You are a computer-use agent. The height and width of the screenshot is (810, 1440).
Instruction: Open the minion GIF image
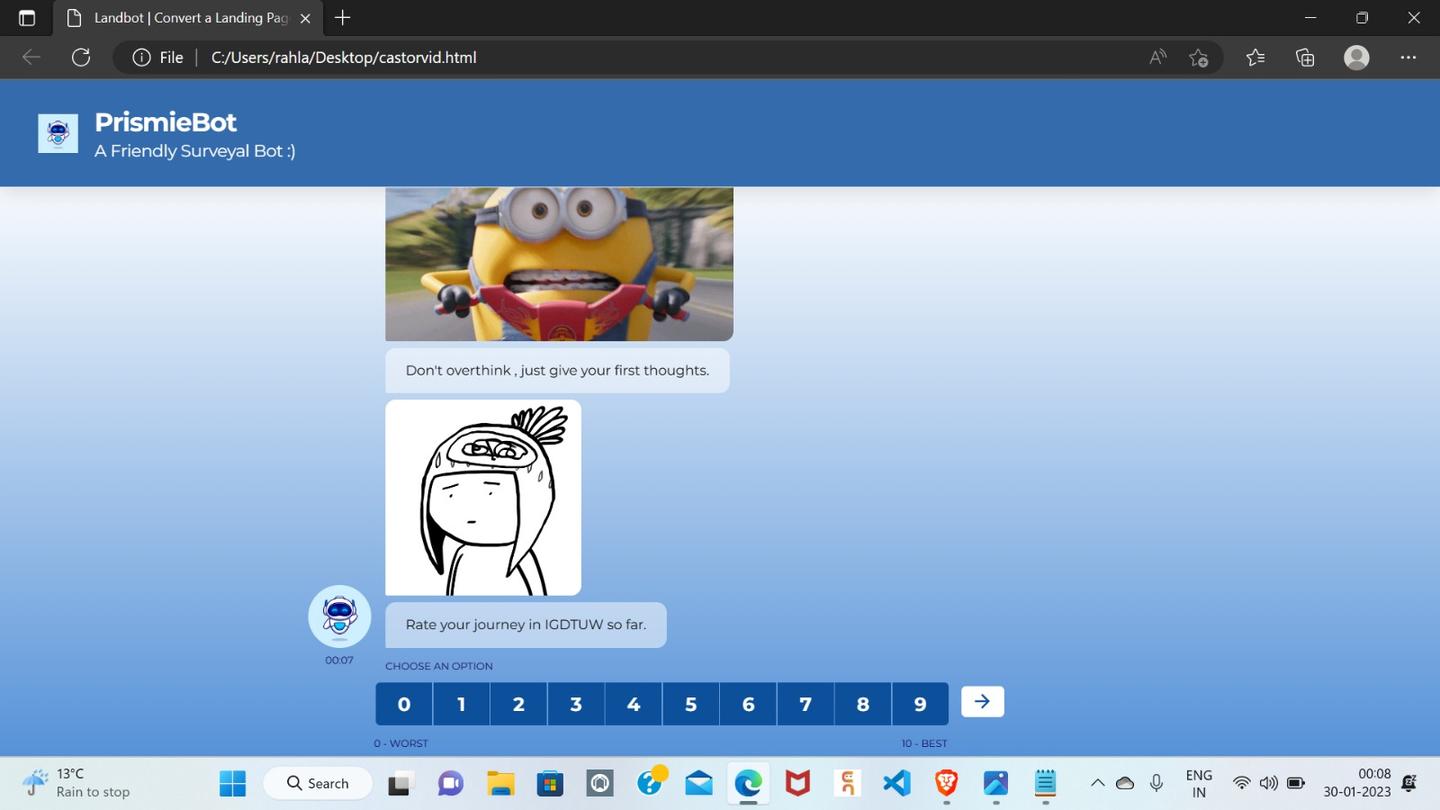click(x=559, y=264)
